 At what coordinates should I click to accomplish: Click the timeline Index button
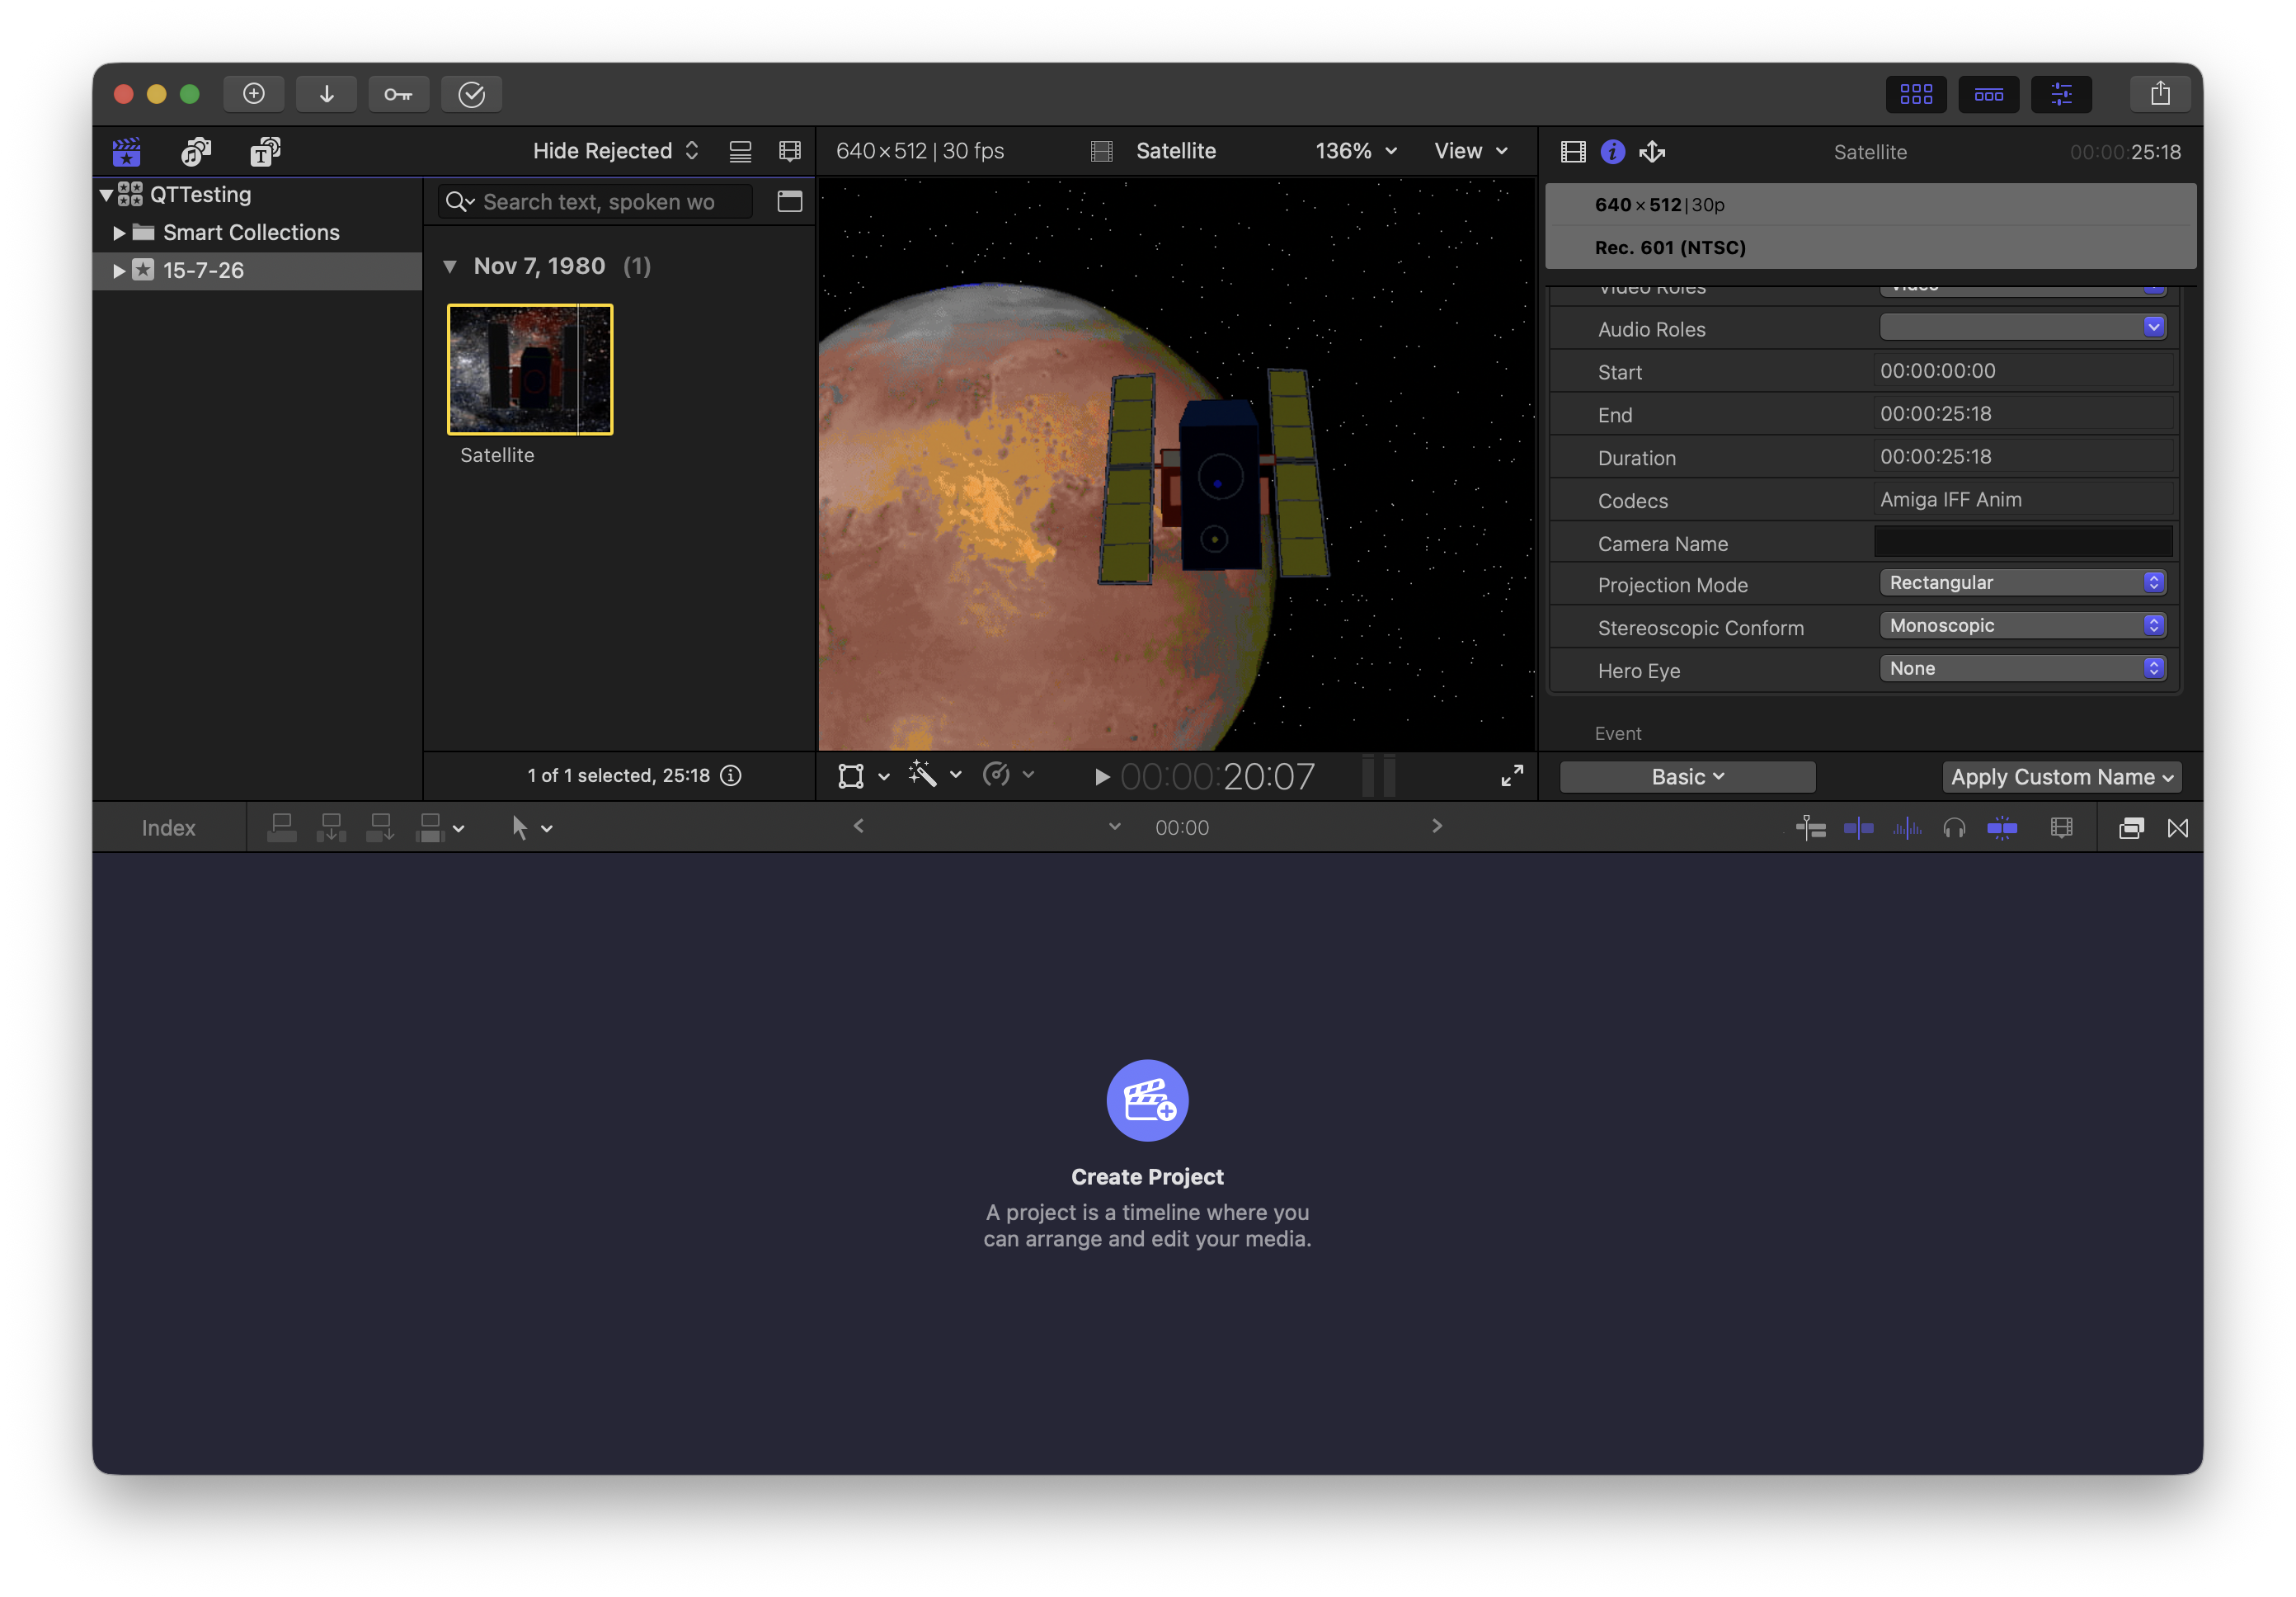point(168,828)
